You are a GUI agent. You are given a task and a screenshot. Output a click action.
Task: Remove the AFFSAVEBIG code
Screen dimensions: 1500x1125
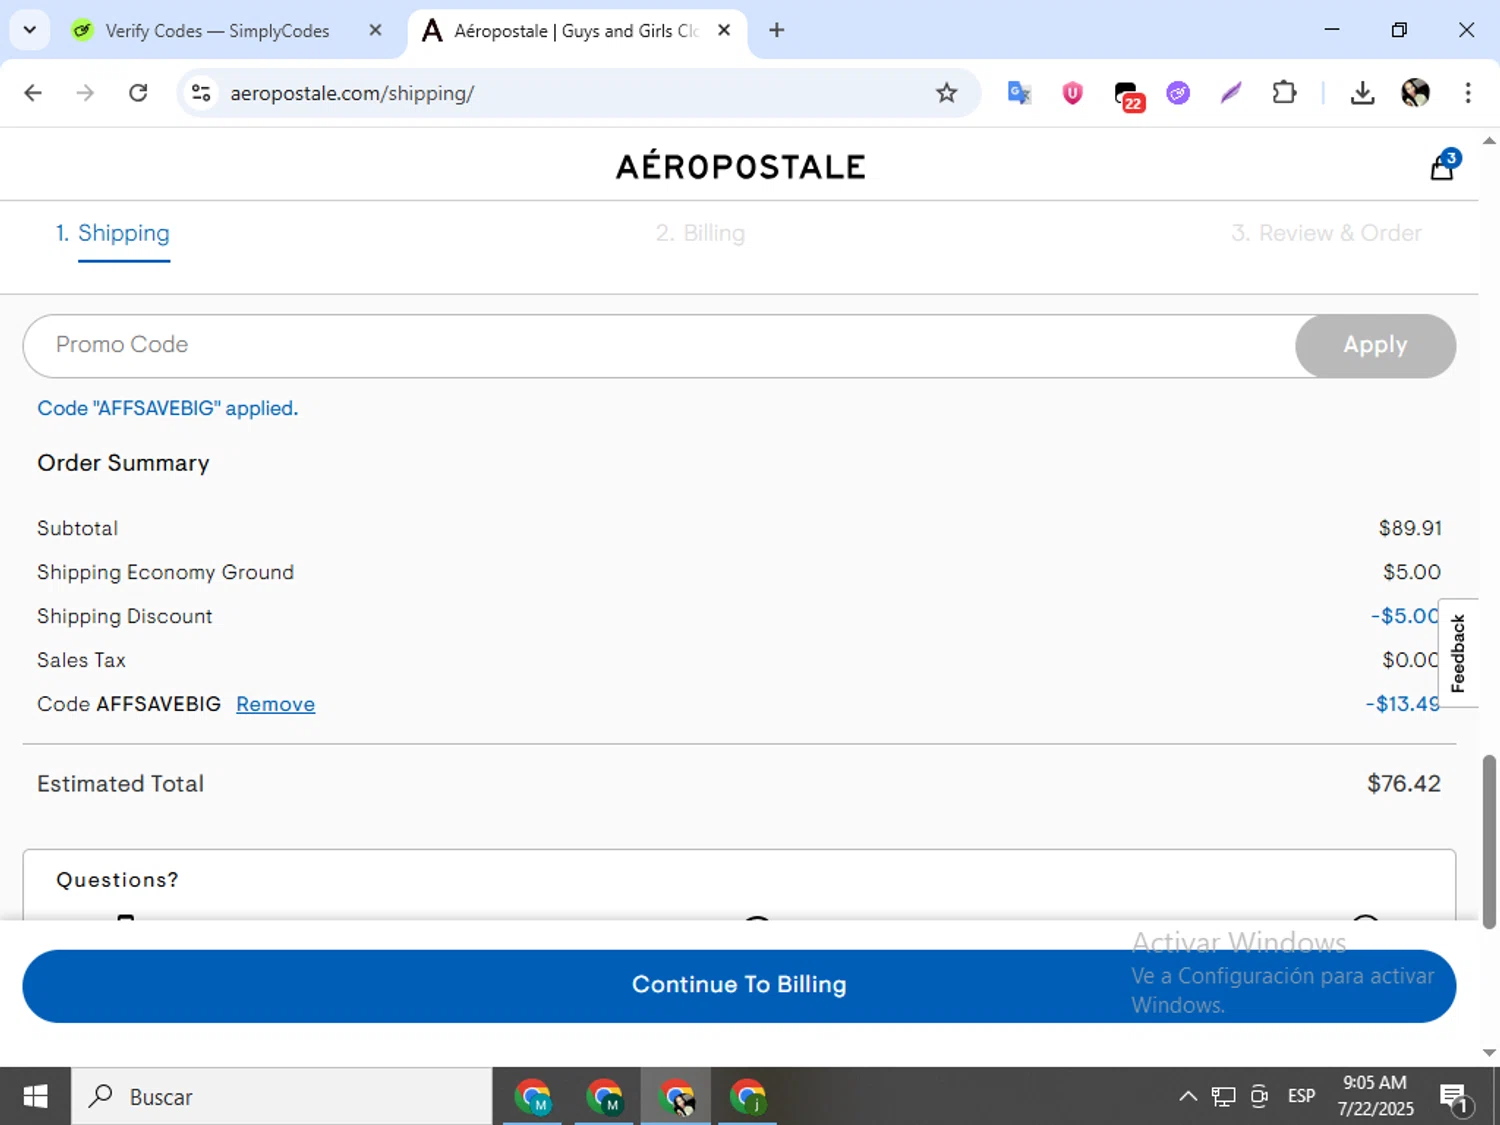[x=275, y=704]
